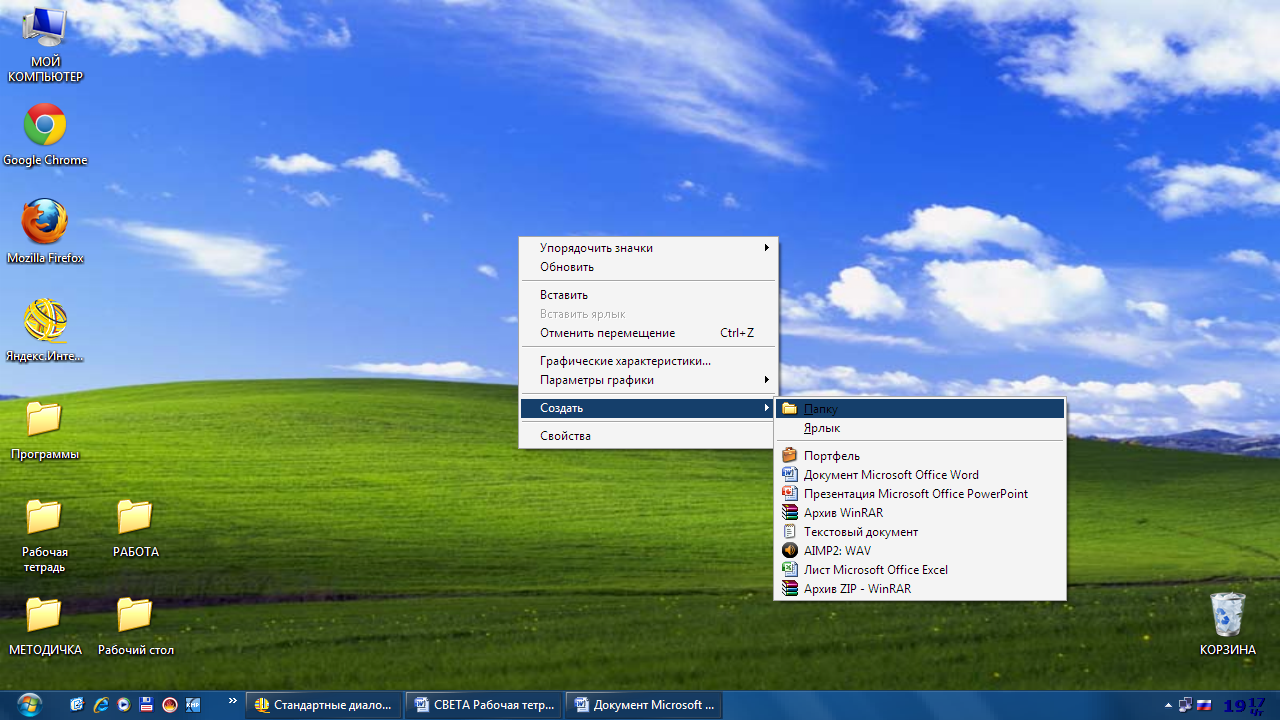The image size is (1280, 720).
Task: Select the КОРЗИНА recycle bin icon
Action: (x=1227, y=624)
